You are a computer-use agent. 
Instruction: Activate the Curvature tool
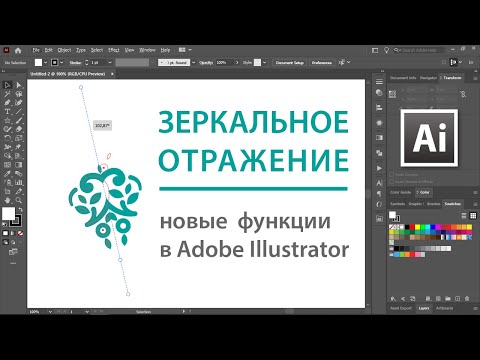pos(19,103)
